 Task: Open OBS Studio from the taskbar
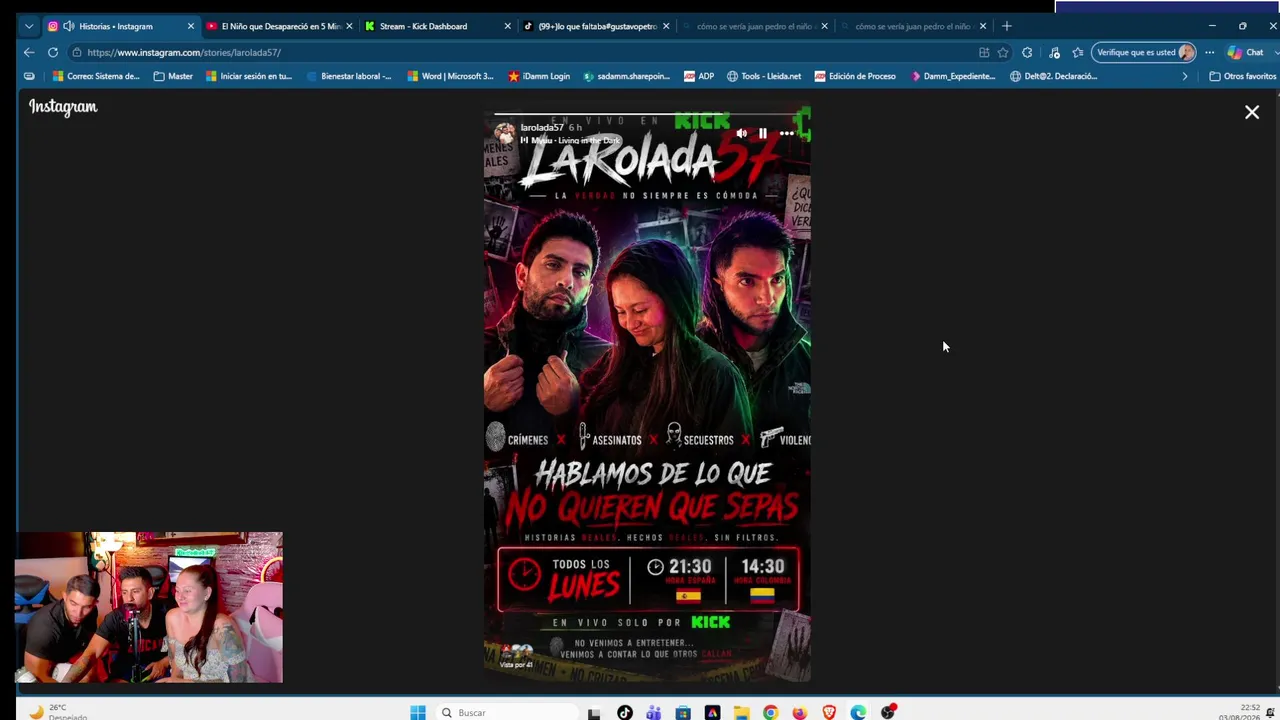(x=888, y=713)
